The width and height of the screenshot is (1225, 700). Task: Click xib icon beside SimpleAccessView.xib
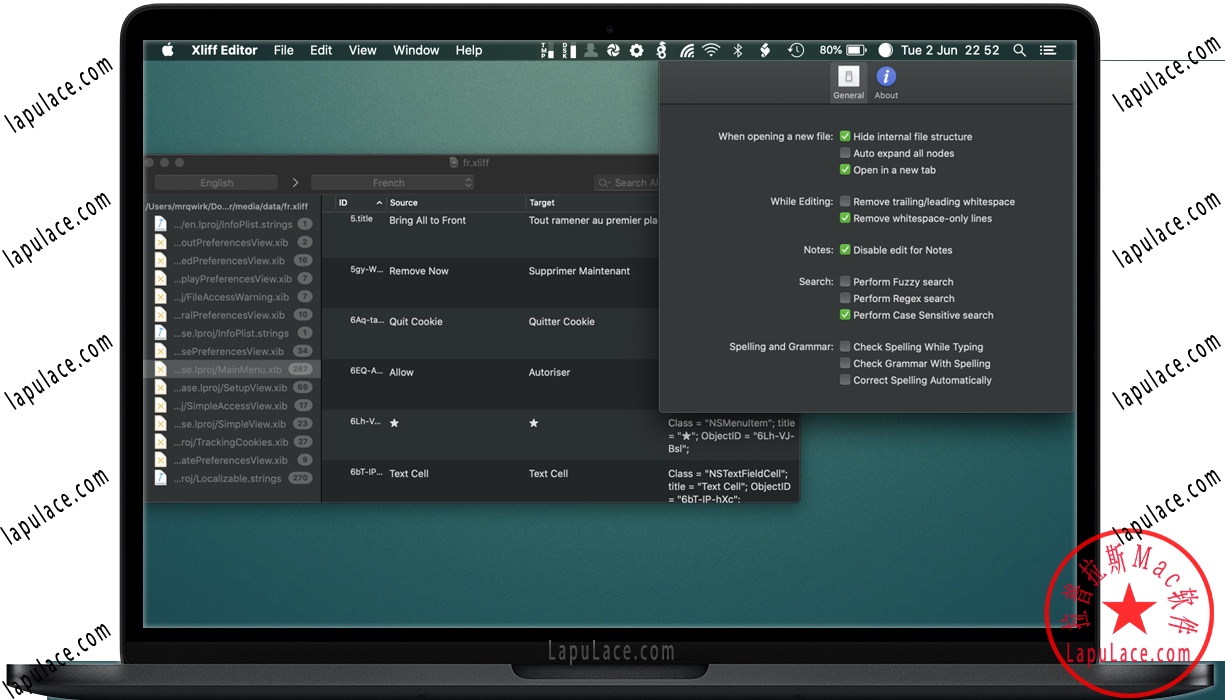(x=160, y=406)
